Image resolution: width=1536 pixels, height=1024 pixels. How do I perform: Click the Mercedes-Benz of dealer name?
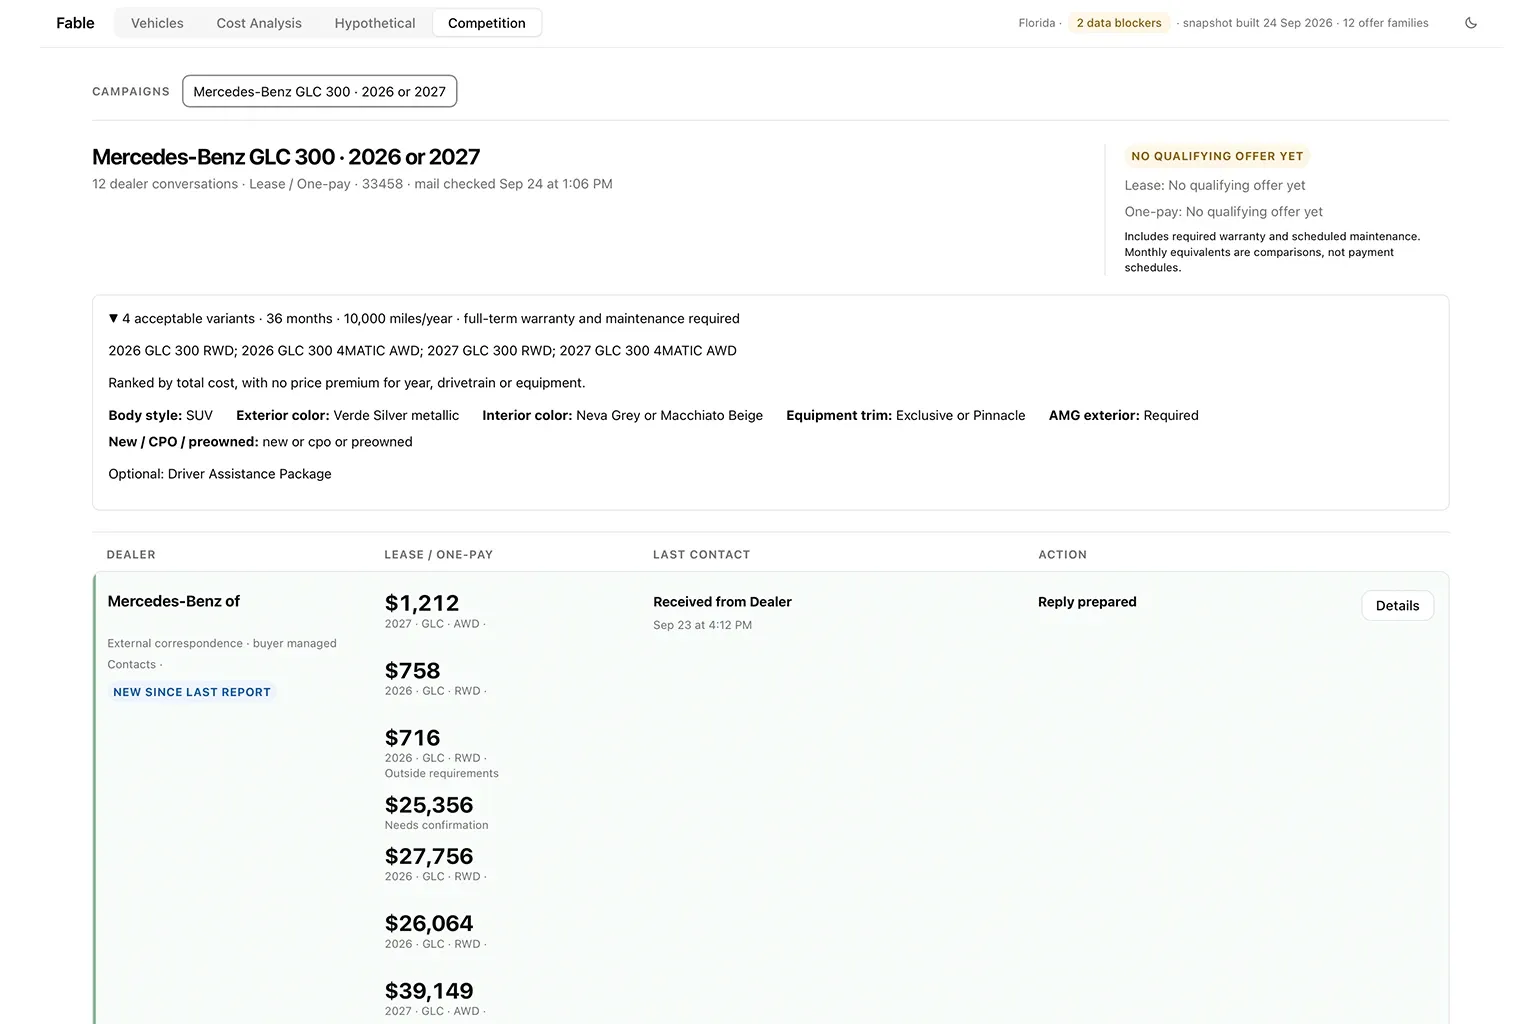tap(174, 601)
